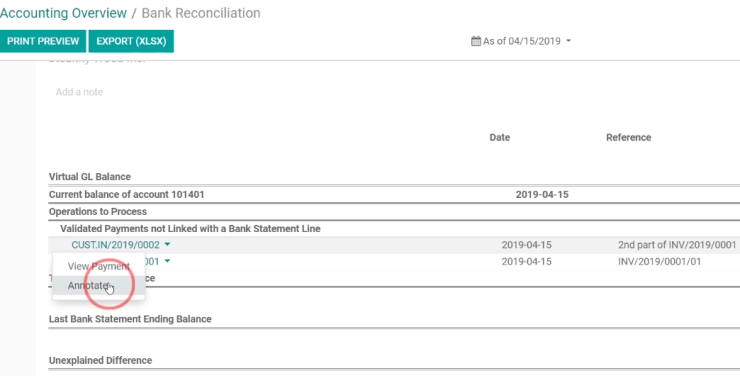Click the 2nd part of INV/2019/0001 reference
This screenshot has height=376, width=740.
[677, 245]
